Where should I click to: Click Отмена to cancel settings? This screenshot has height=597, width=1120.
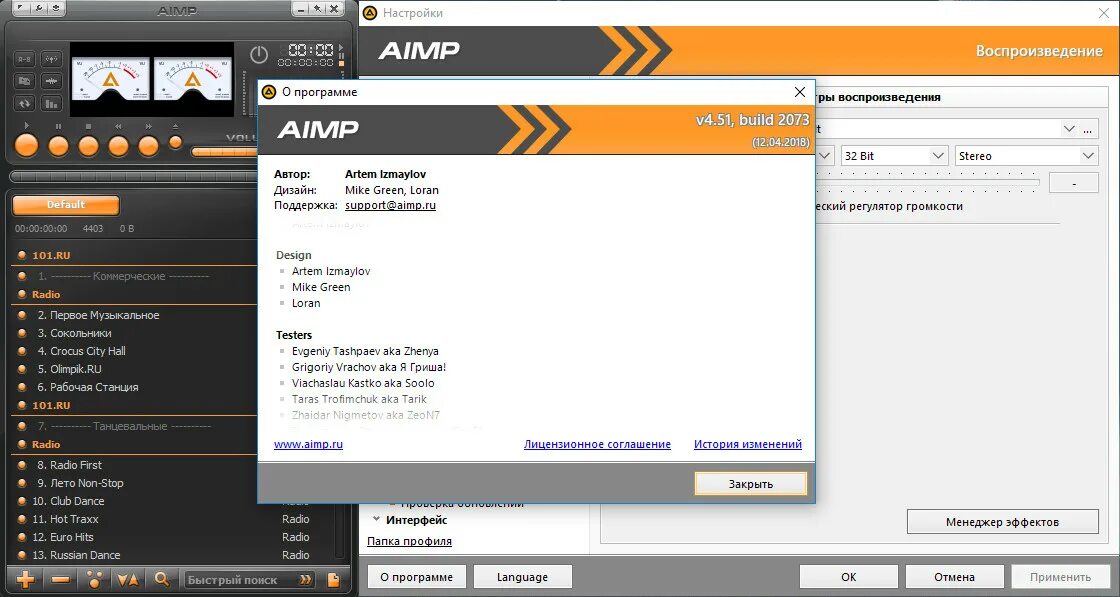click(954, 577)
